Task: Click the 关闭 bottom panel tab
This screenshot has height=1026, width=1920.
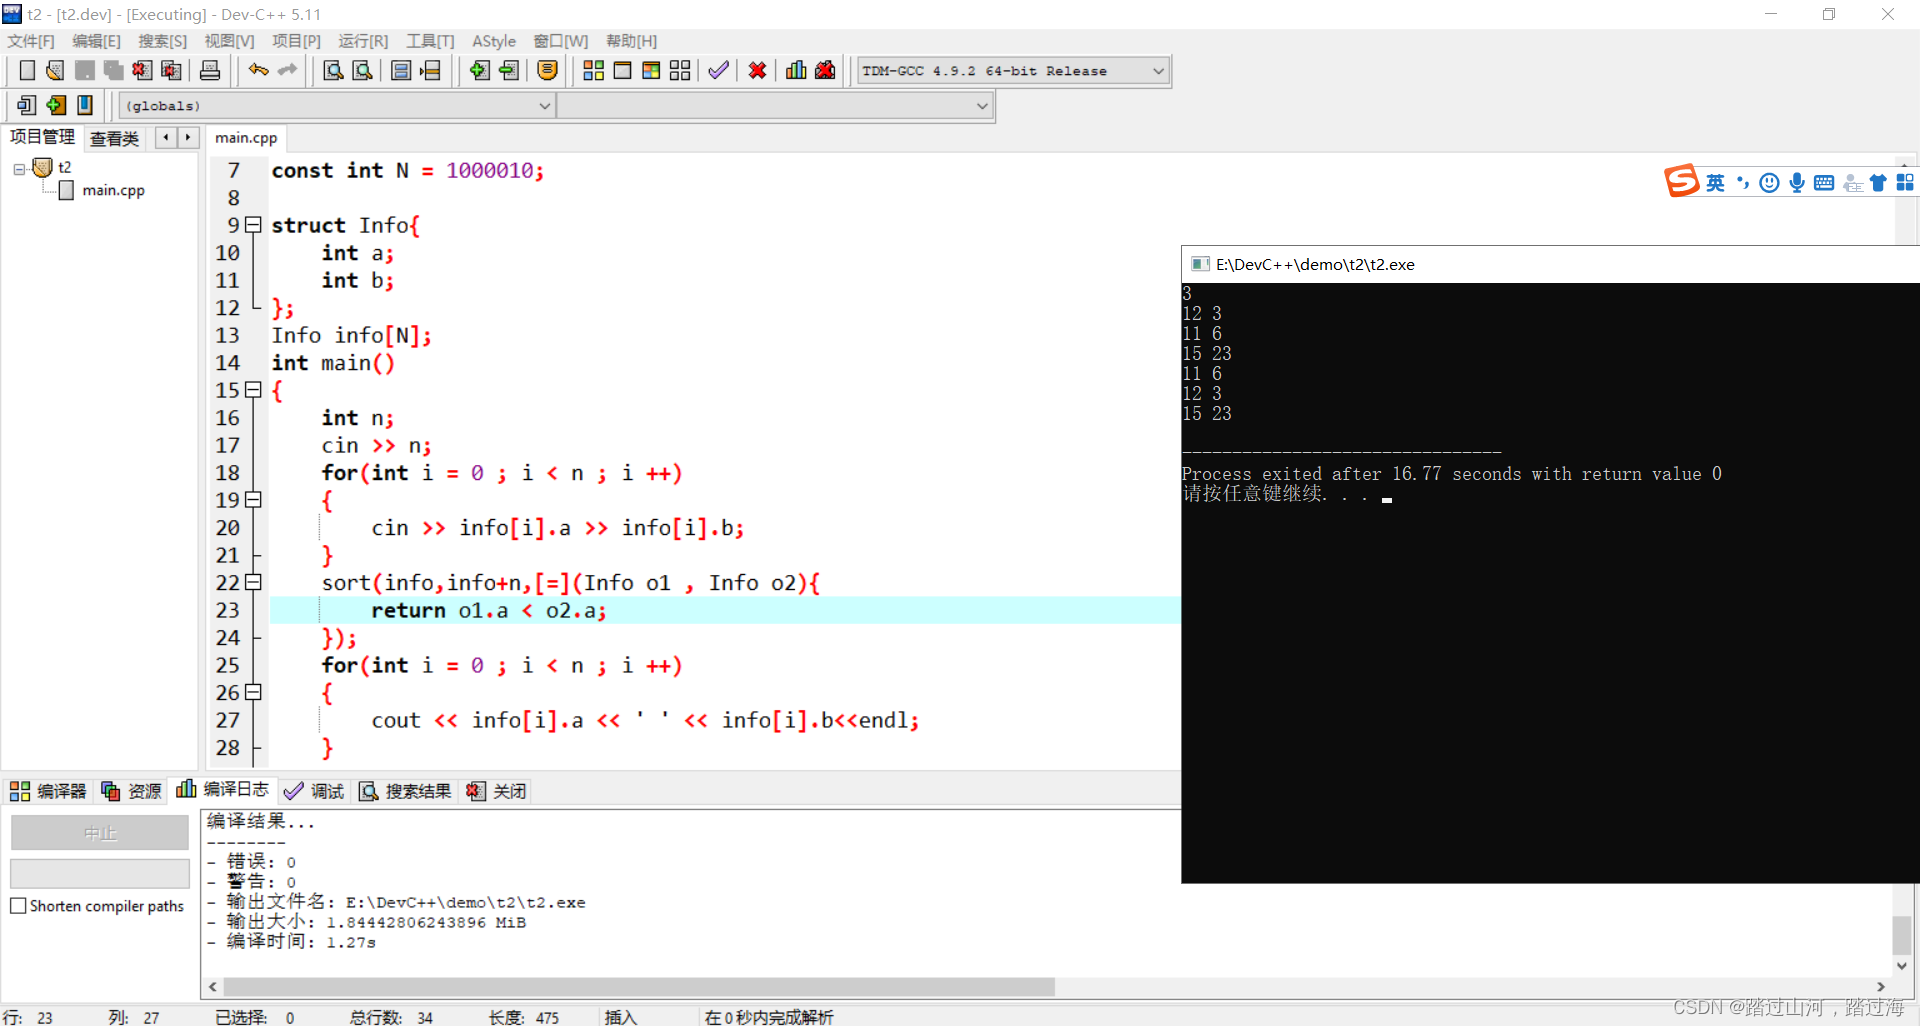Action: pos(496,791)
